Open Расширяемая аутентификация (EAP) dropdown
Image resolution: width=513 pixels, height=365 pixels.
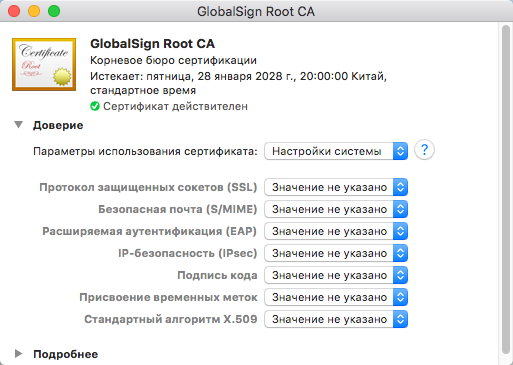tap(336, 231)
